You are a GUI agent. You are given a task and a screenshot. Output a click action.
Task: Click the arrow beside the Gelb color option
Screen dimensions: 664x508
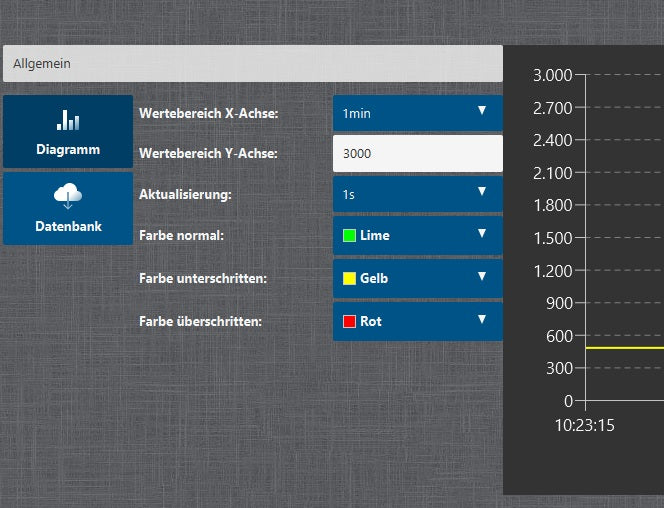(481, 277)
